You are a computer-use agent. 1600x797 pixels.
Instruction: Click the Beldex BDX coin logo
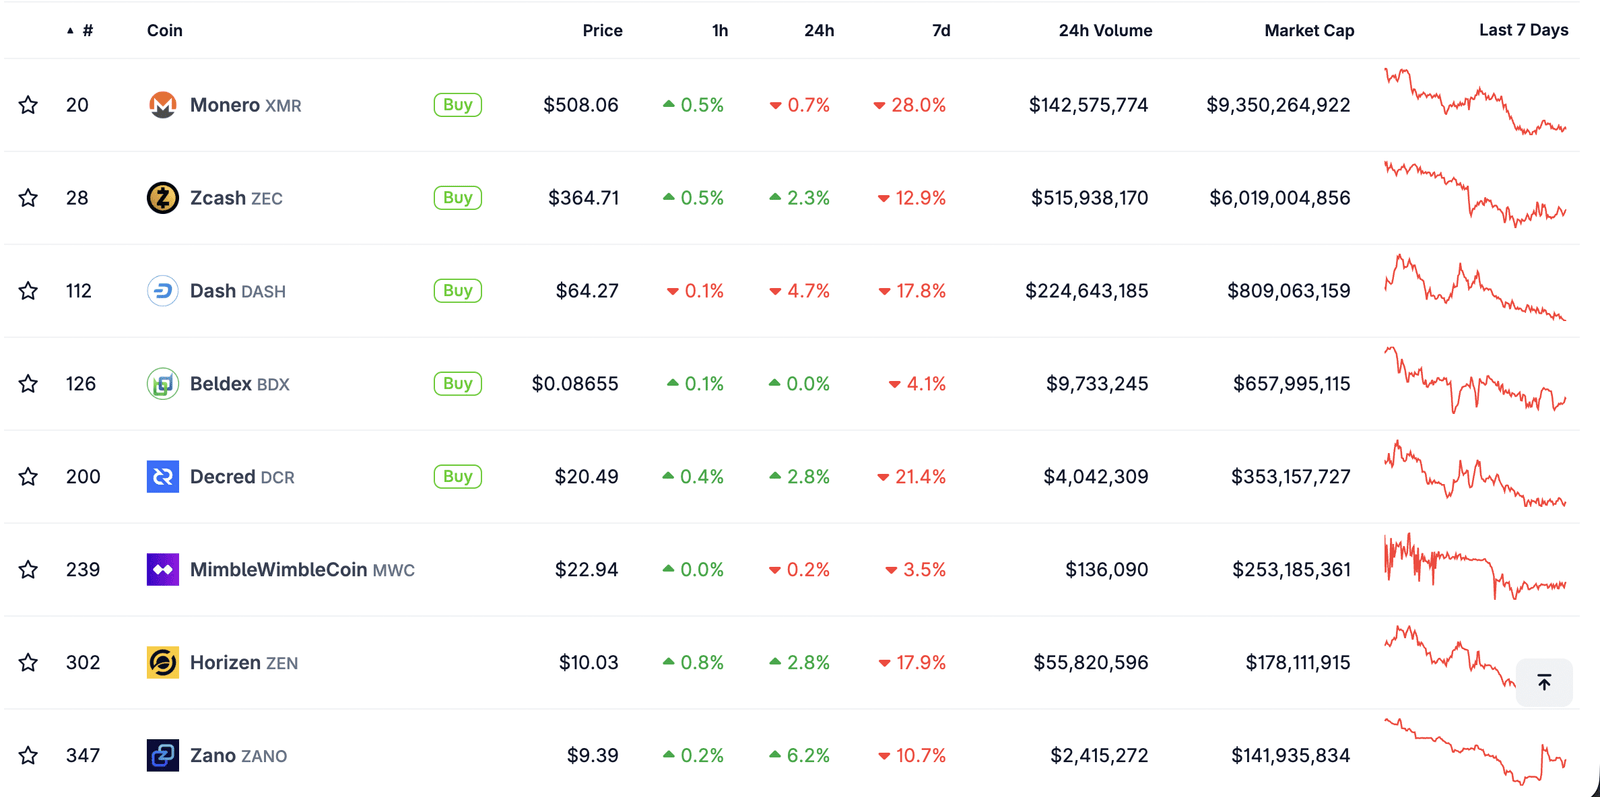pos(162,383)
